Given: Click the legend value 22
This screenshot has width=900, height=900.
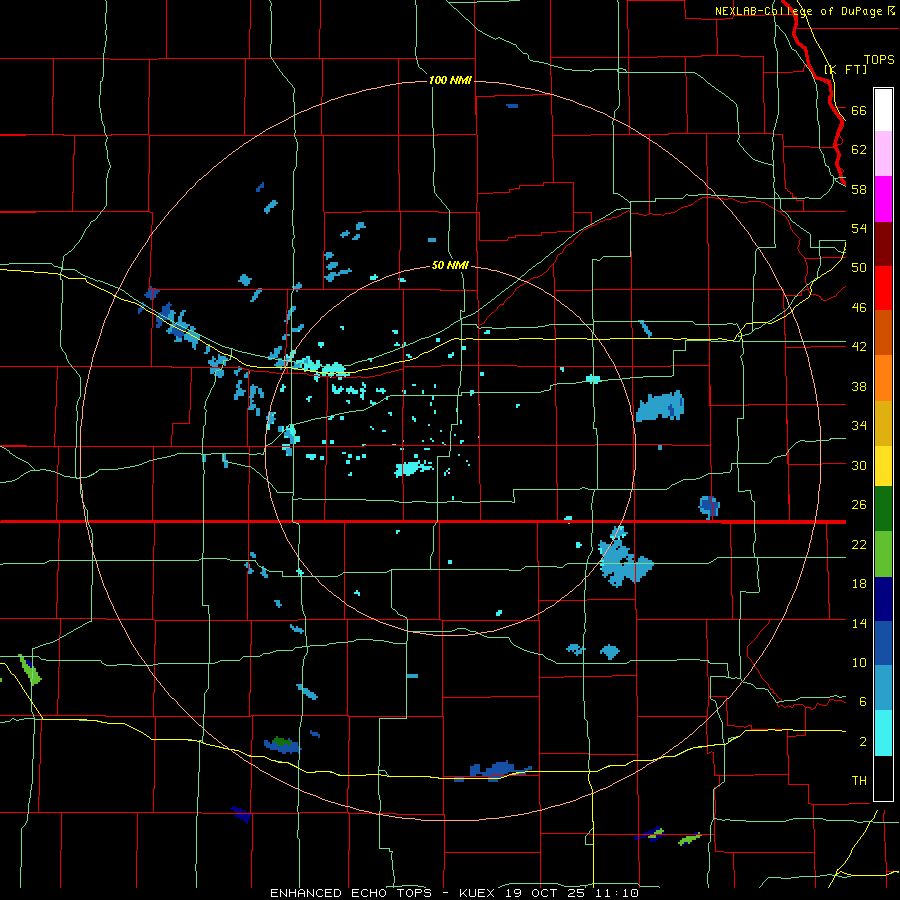Looking at the screenshot, I should pos(859,544).
